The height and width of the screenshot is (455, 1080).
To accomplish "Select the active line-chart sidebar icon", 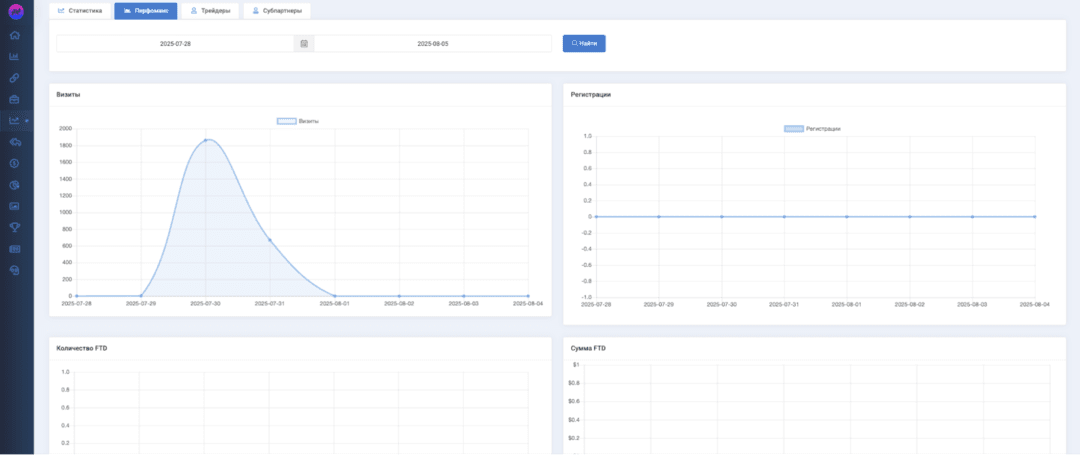I will pyautogui.click(x=14, y=120).
